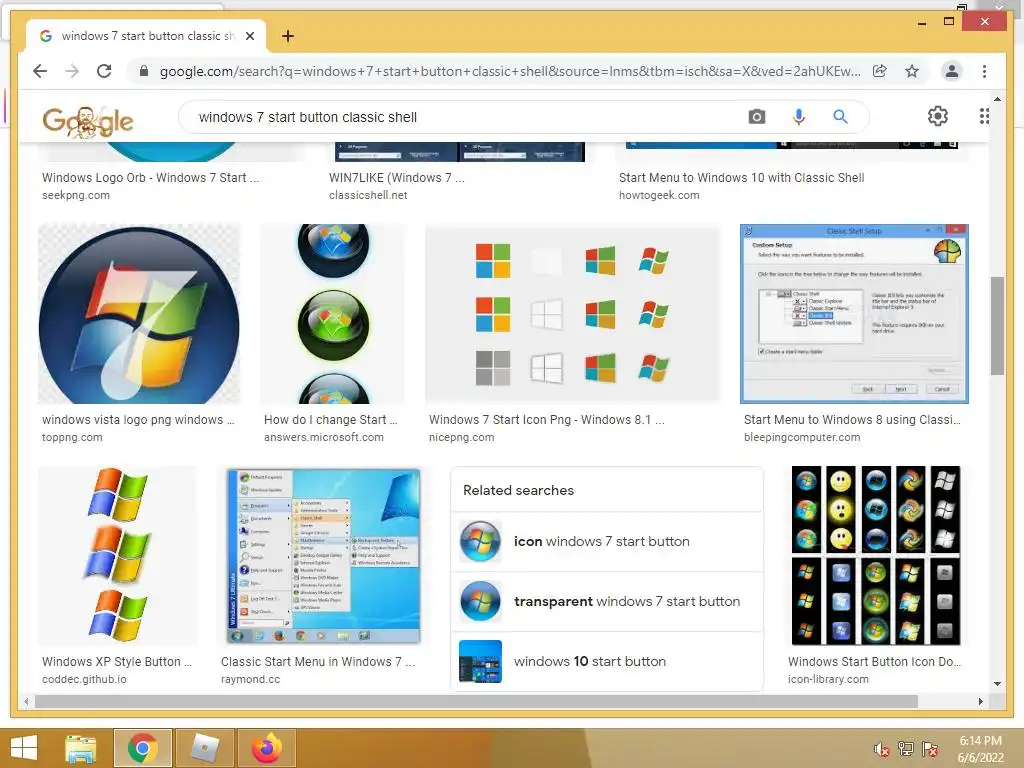Click icon-library.com source link
1024x768 pixels.
(827, 679)
